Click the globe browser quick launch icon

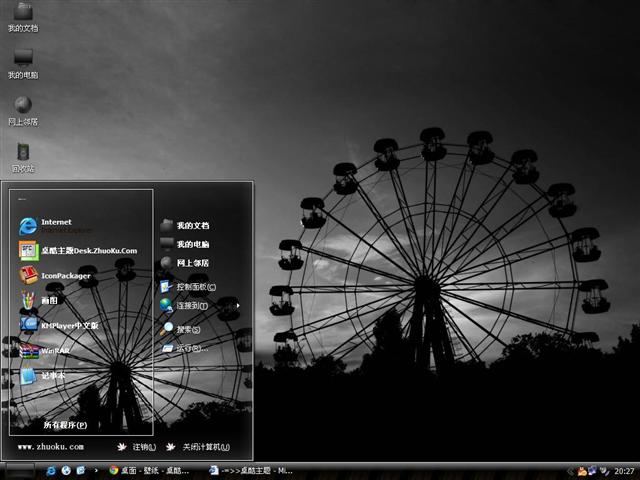[66, 471]
